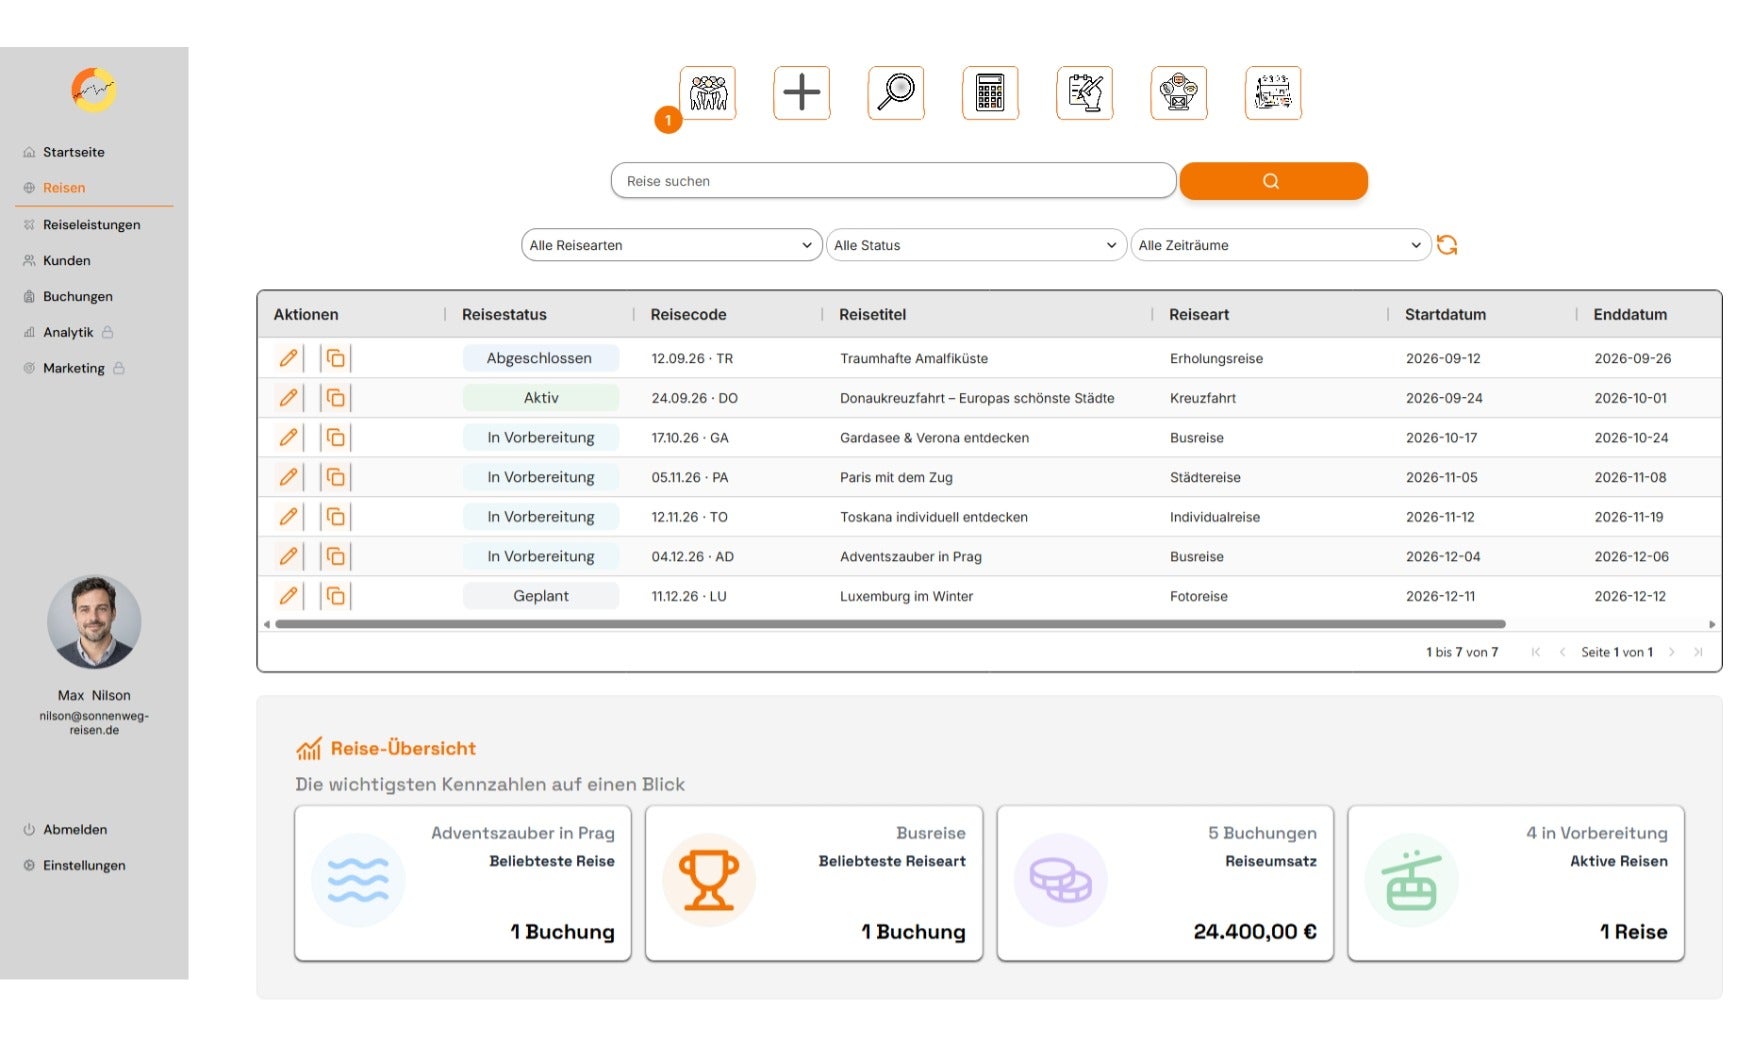Expand the Alle Zeiträume dropdown

[x=1280, y=245]
